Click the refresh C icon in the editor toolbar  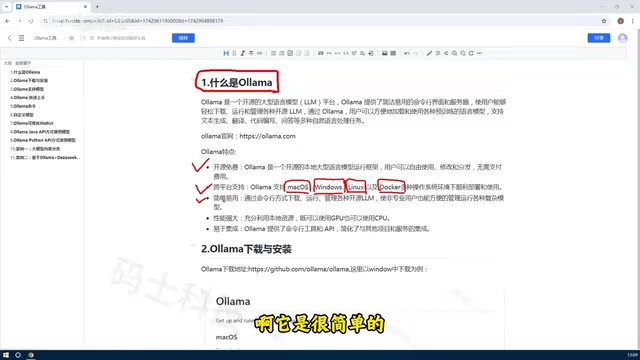471,53
